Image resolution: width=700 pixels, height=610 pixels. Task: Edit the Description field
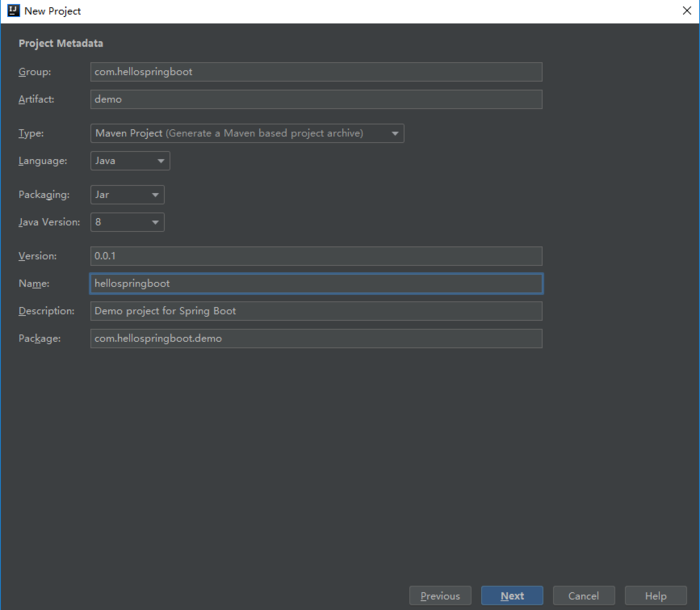[x=316, y=311]
